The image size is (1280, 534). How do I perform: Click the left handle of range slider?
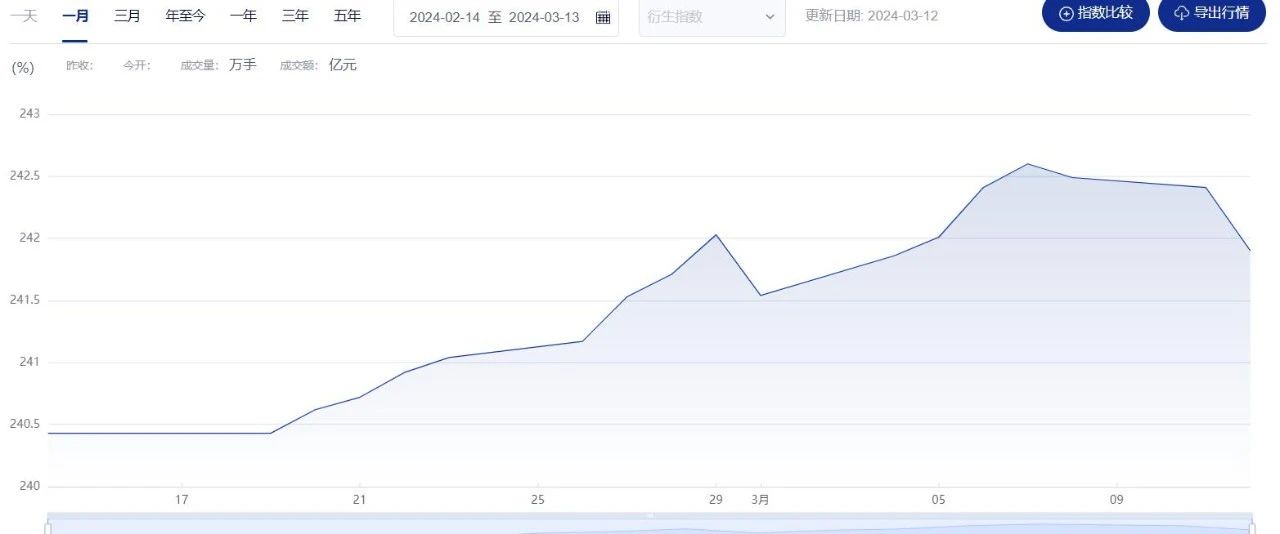coord(47,527)
